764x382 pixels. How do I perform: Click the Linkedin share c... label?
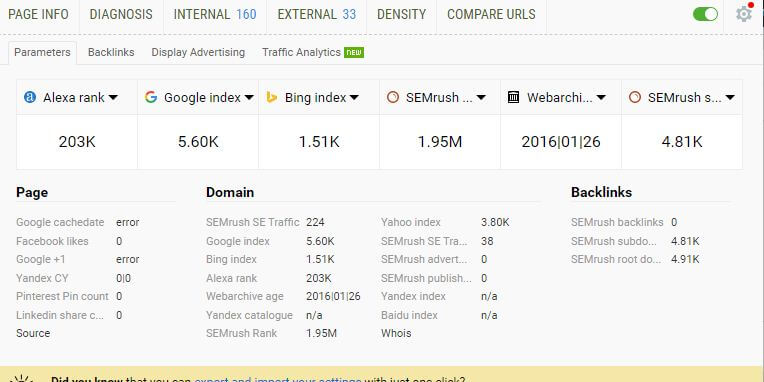(x=60, y=315)
